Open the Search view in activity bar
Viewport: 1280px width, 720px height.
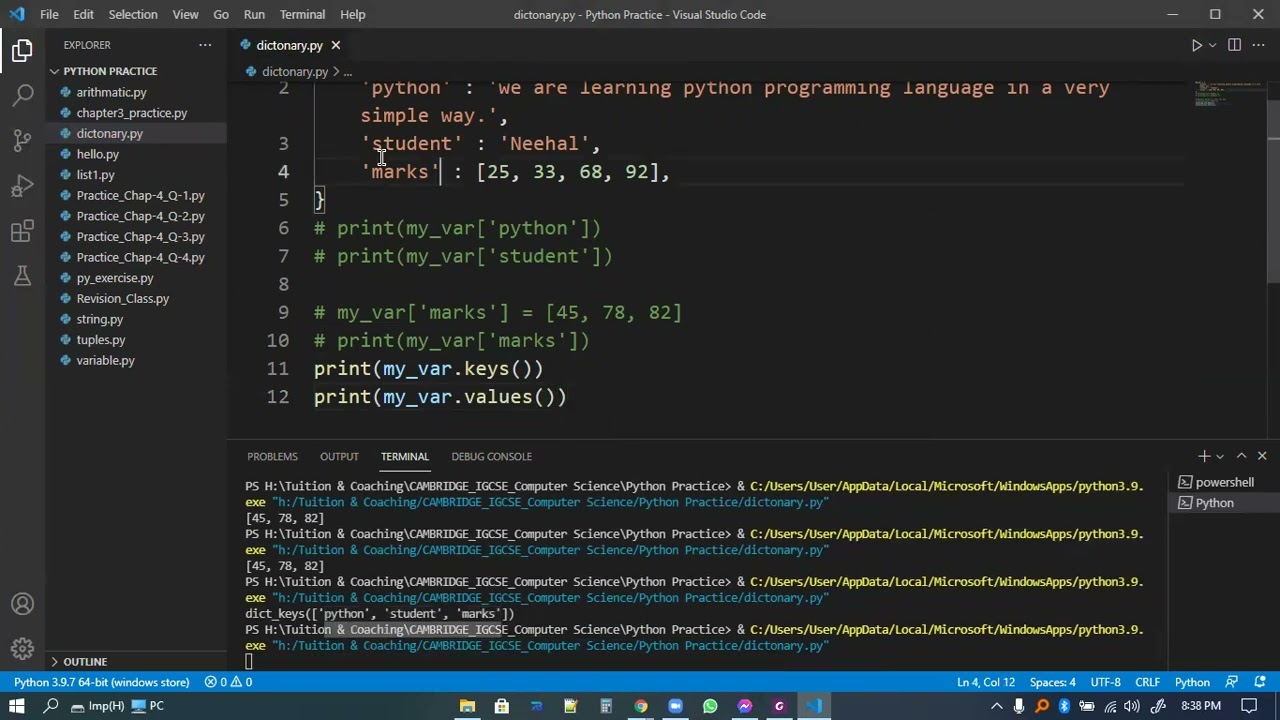click(22, 95)
